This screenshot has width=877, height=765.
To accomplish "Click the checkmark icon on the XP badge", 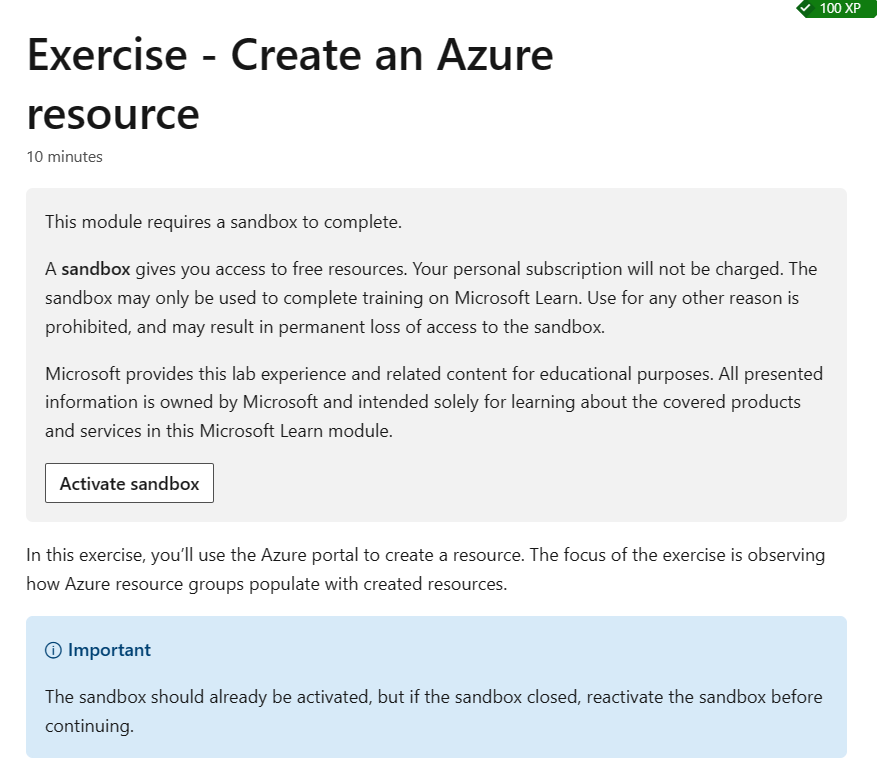I will coord(807,9).
